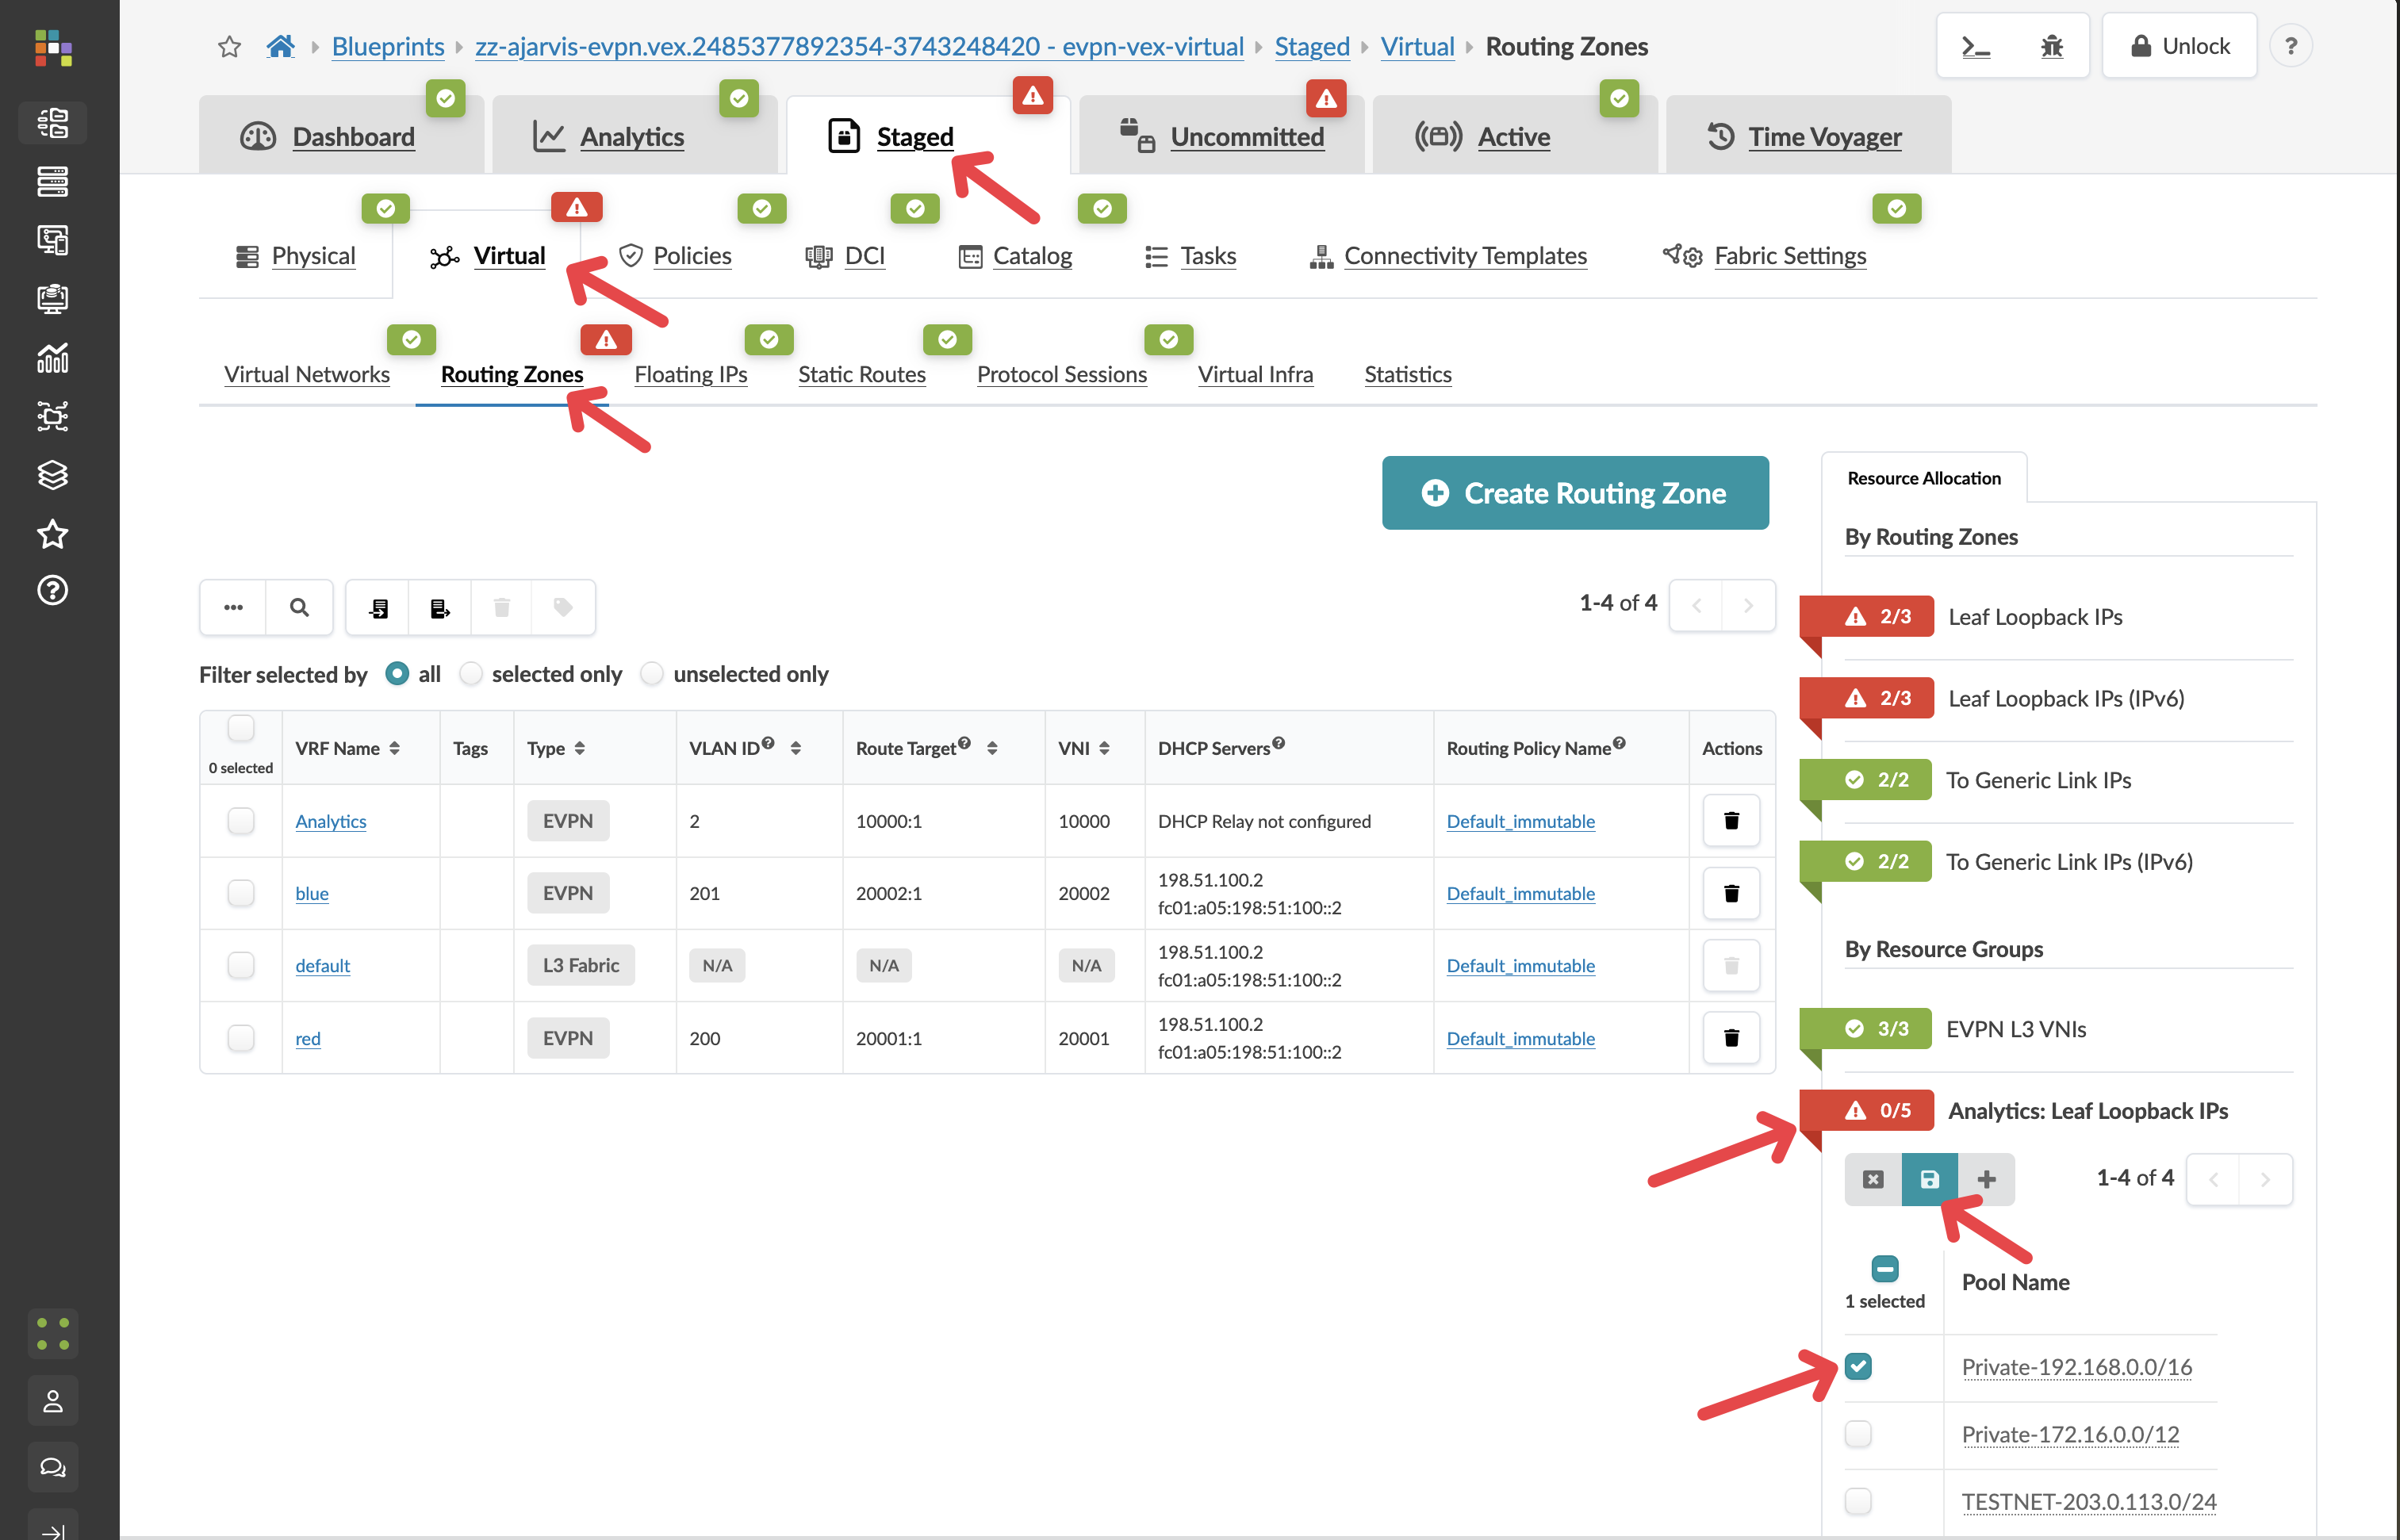2400x1540 pixels.
Task: Click the bug report icon in header
Action: [x=2053, y=45]
